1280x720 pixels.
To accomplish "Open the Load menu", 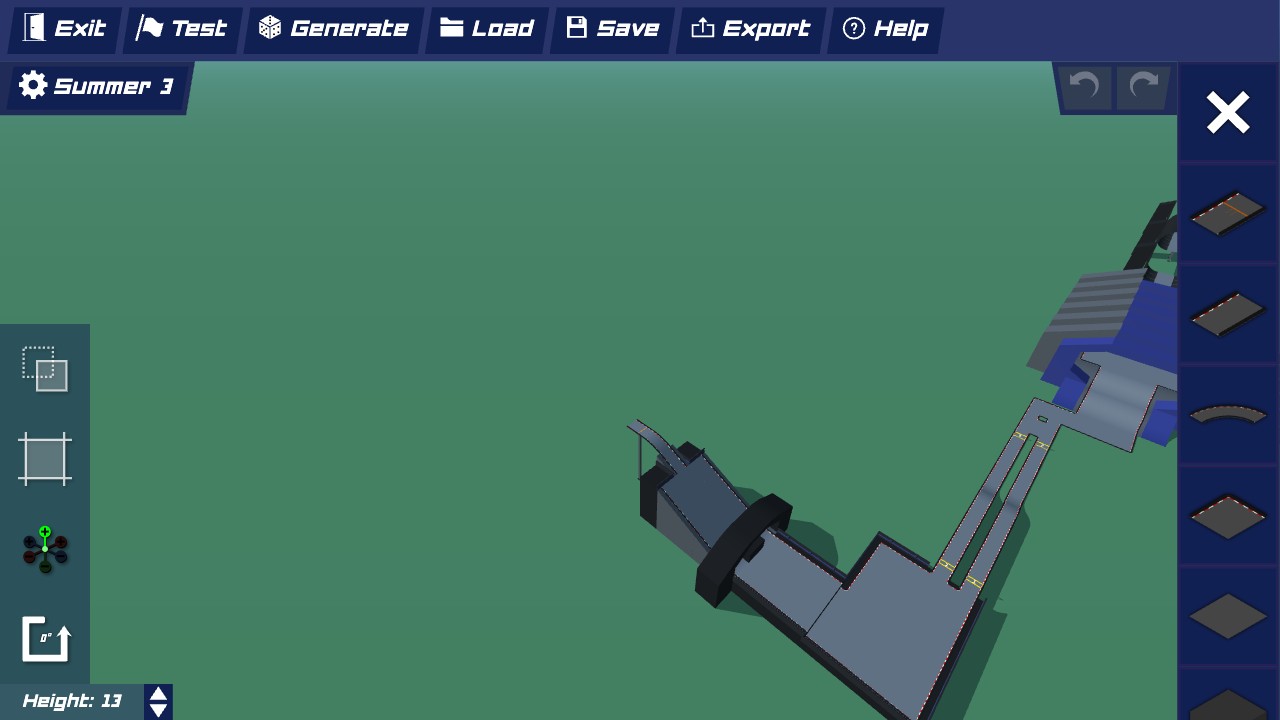I will coord(487,29).
